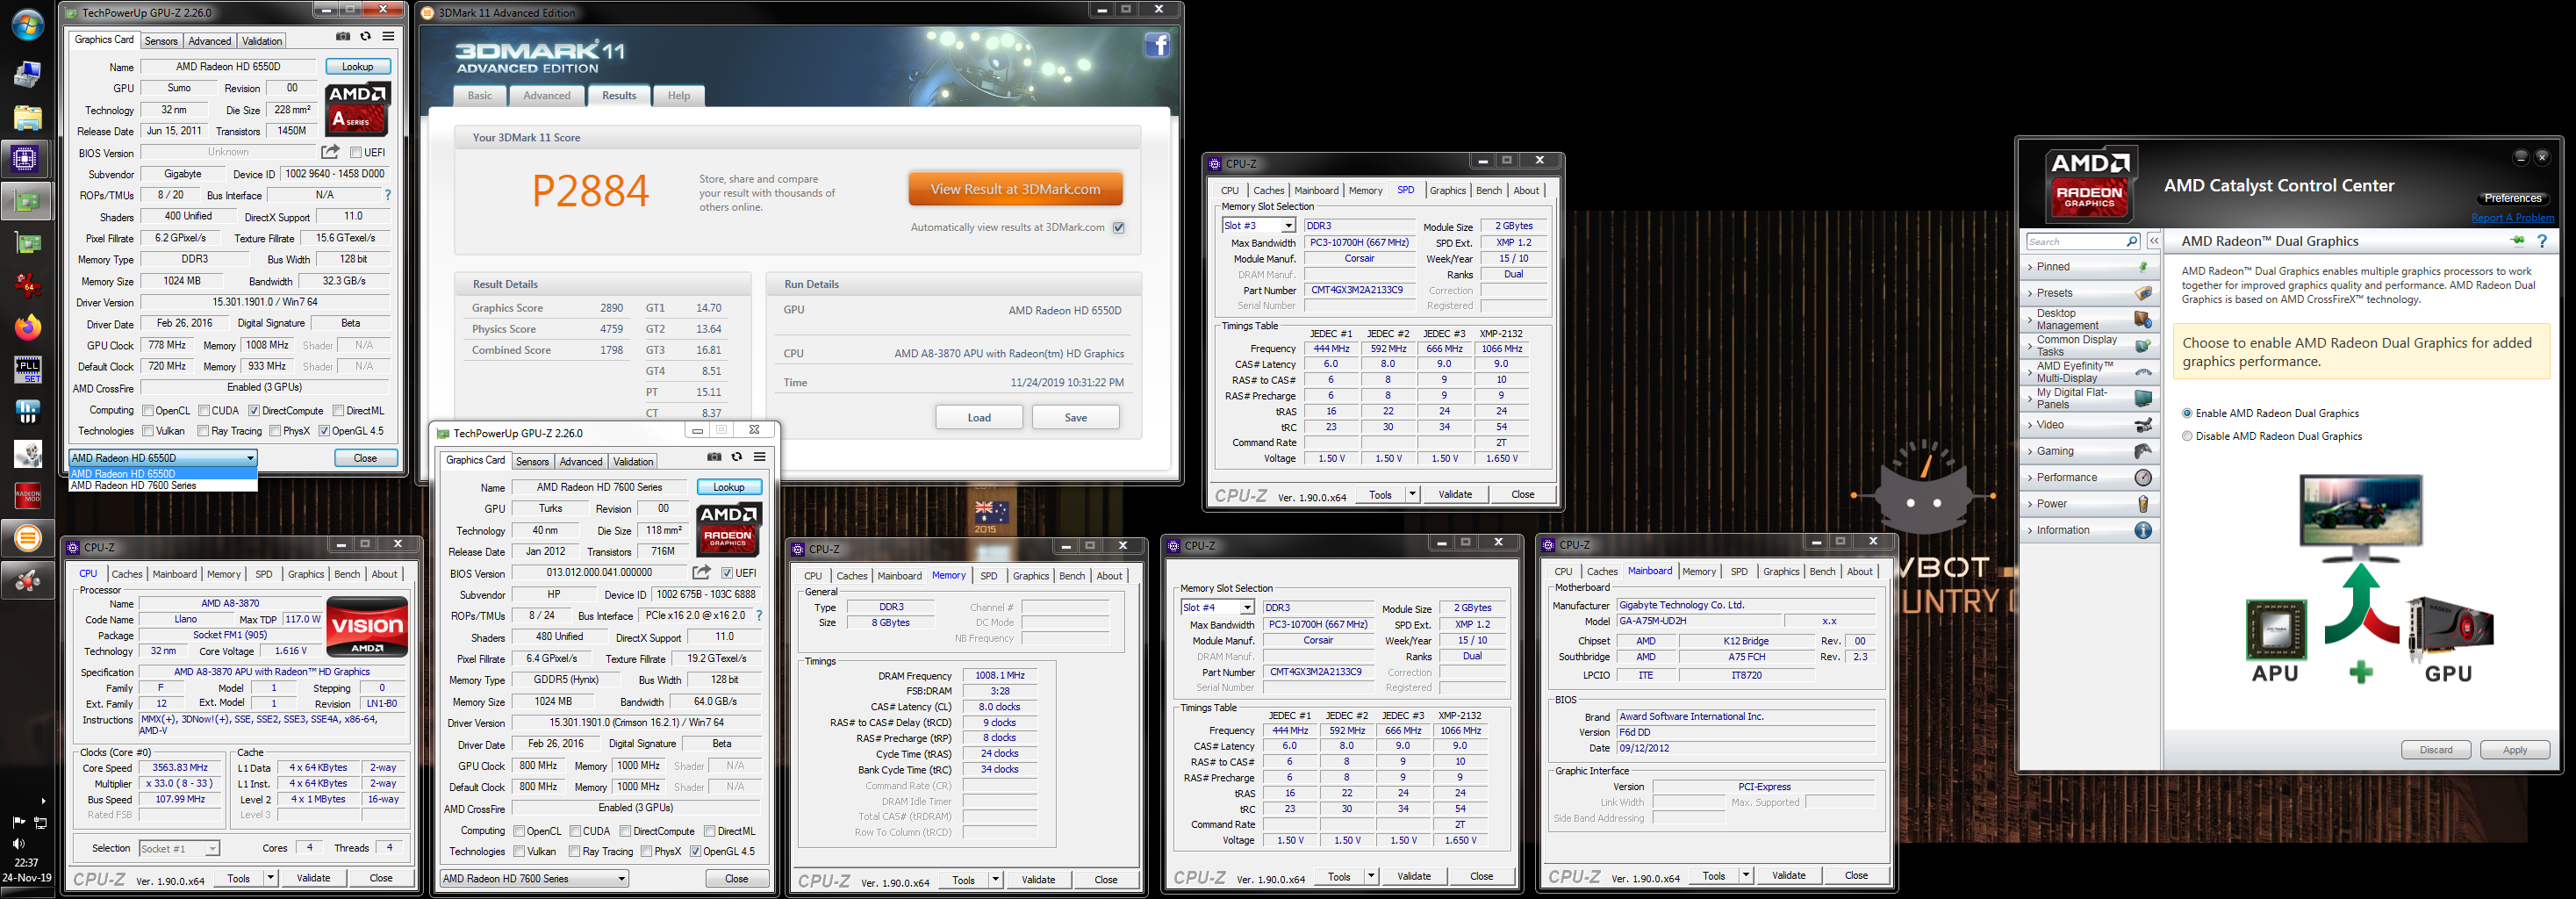Click the P2884 score text in 3DMark
2576x899 pixels.
(590, 190)
